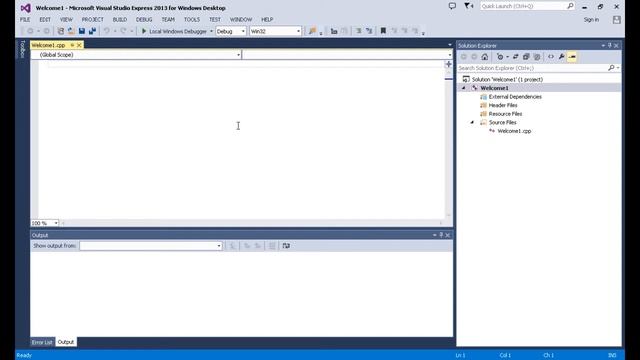Save the current file with Save icon
This screenshot has width=640, height=360.
[x=82, y=31]
